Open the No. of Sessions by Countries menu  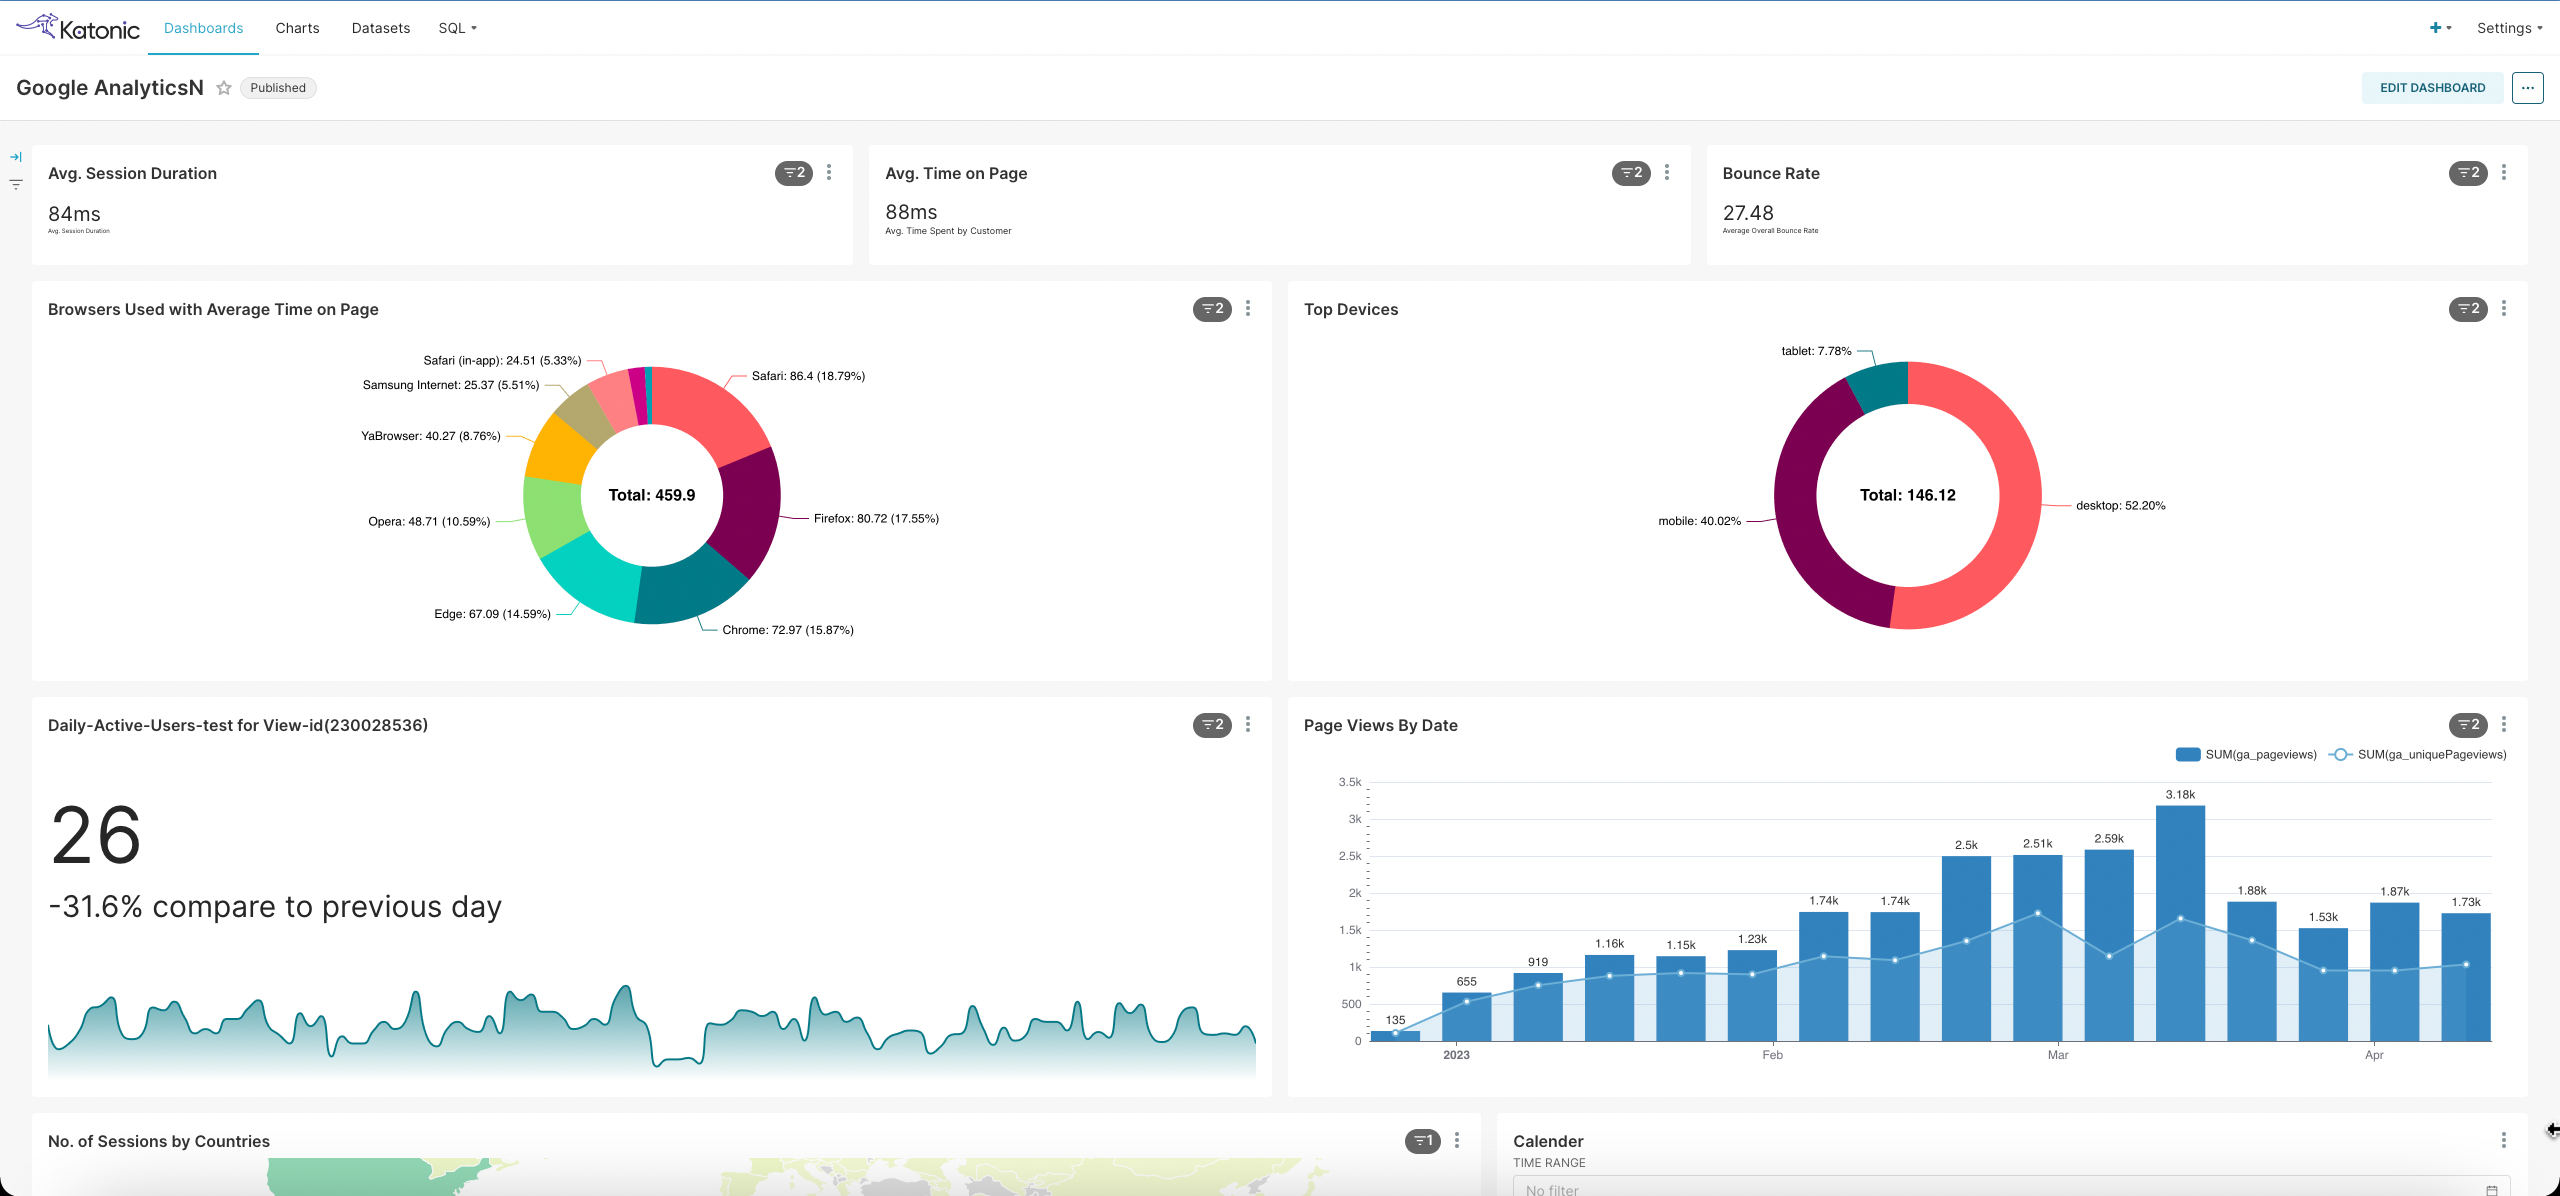point(1457,1141)
